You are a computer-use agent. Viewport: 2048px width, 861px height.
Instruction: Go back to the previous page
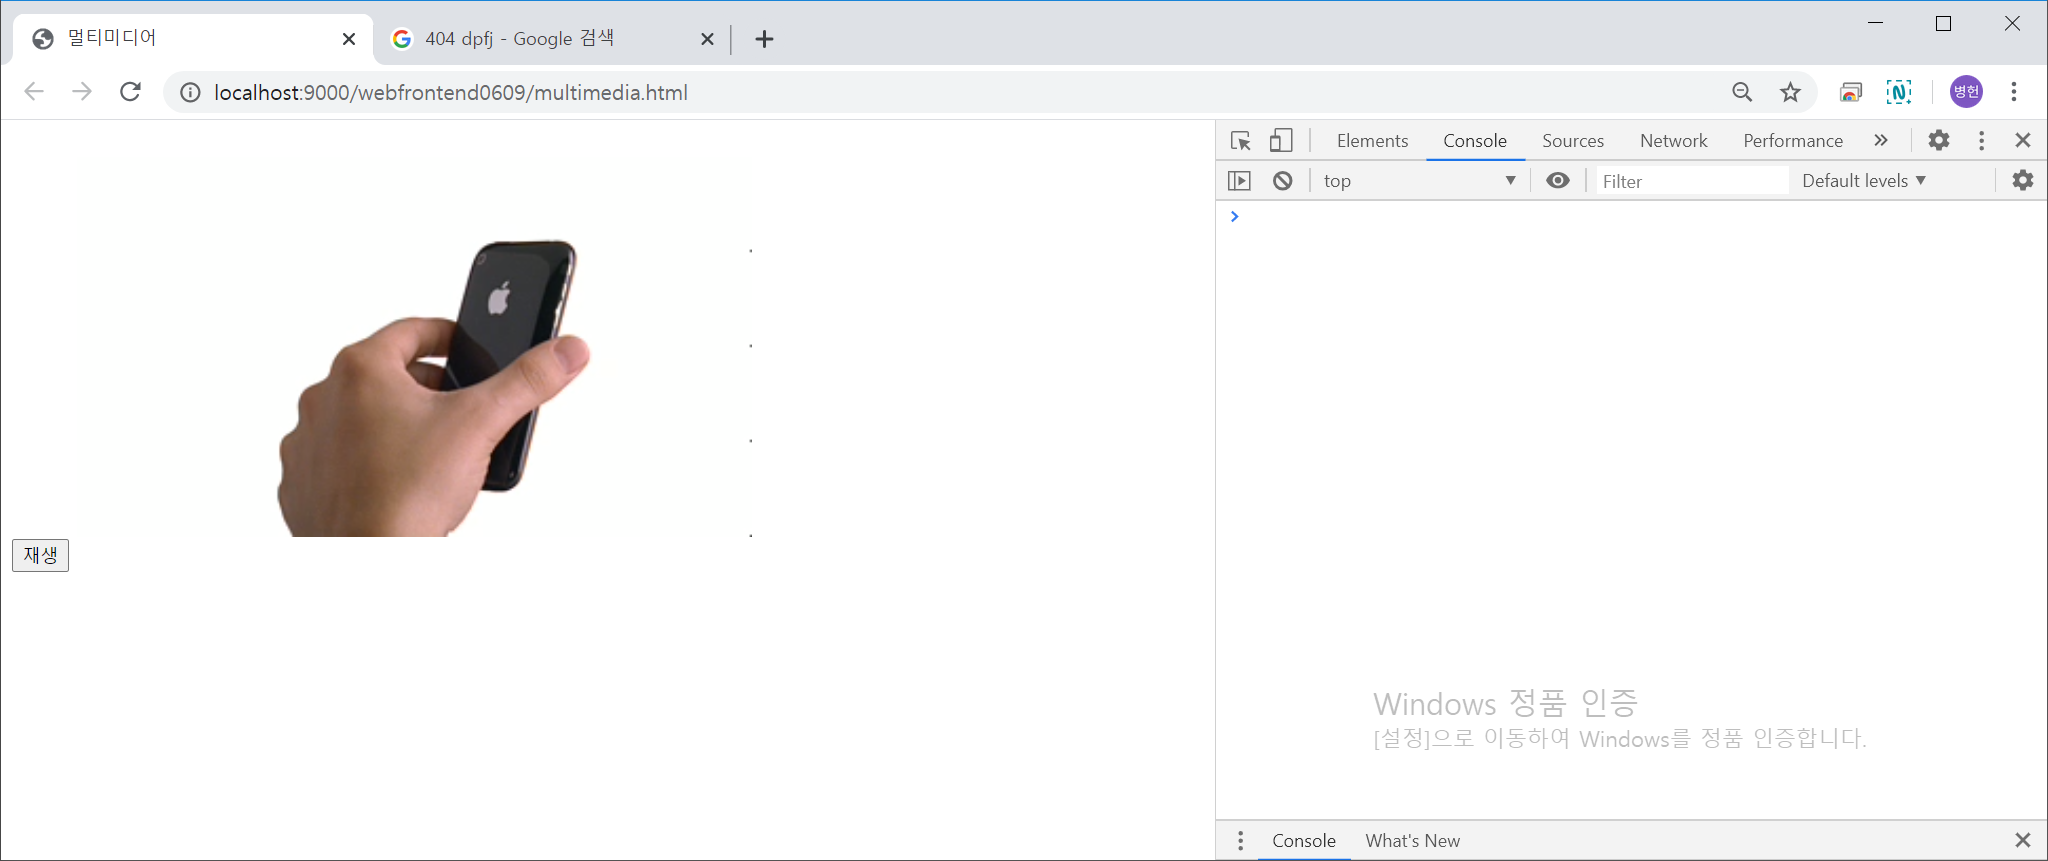(x=34, y=92)
